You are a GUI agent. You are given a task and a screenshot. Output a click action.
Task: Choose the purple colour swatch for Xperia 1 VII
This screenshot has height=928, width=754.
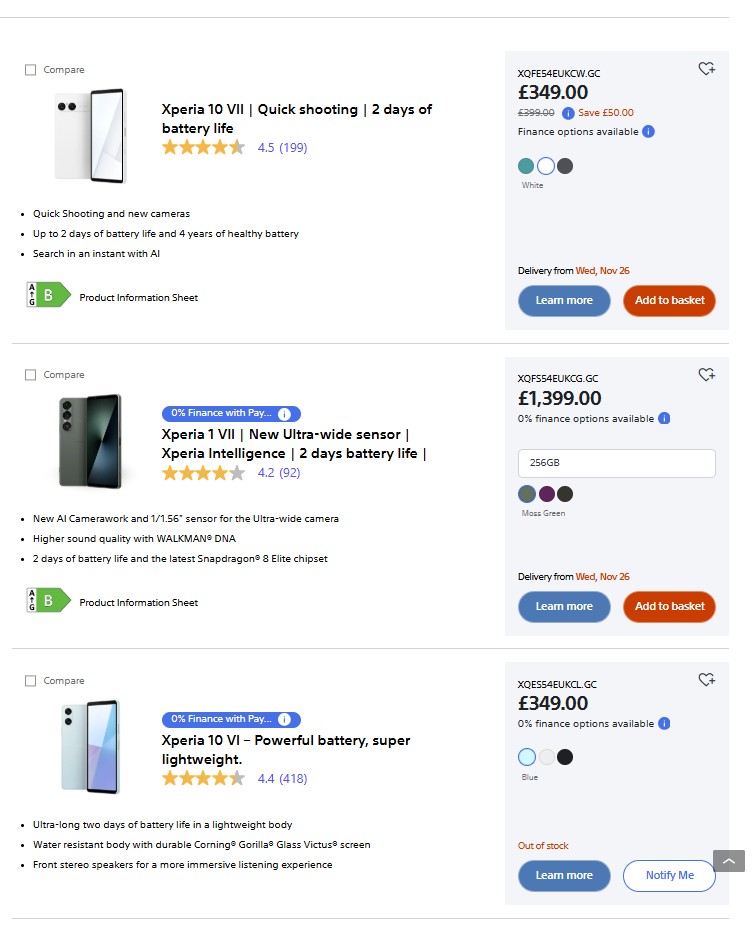click(x=546, y=494)
